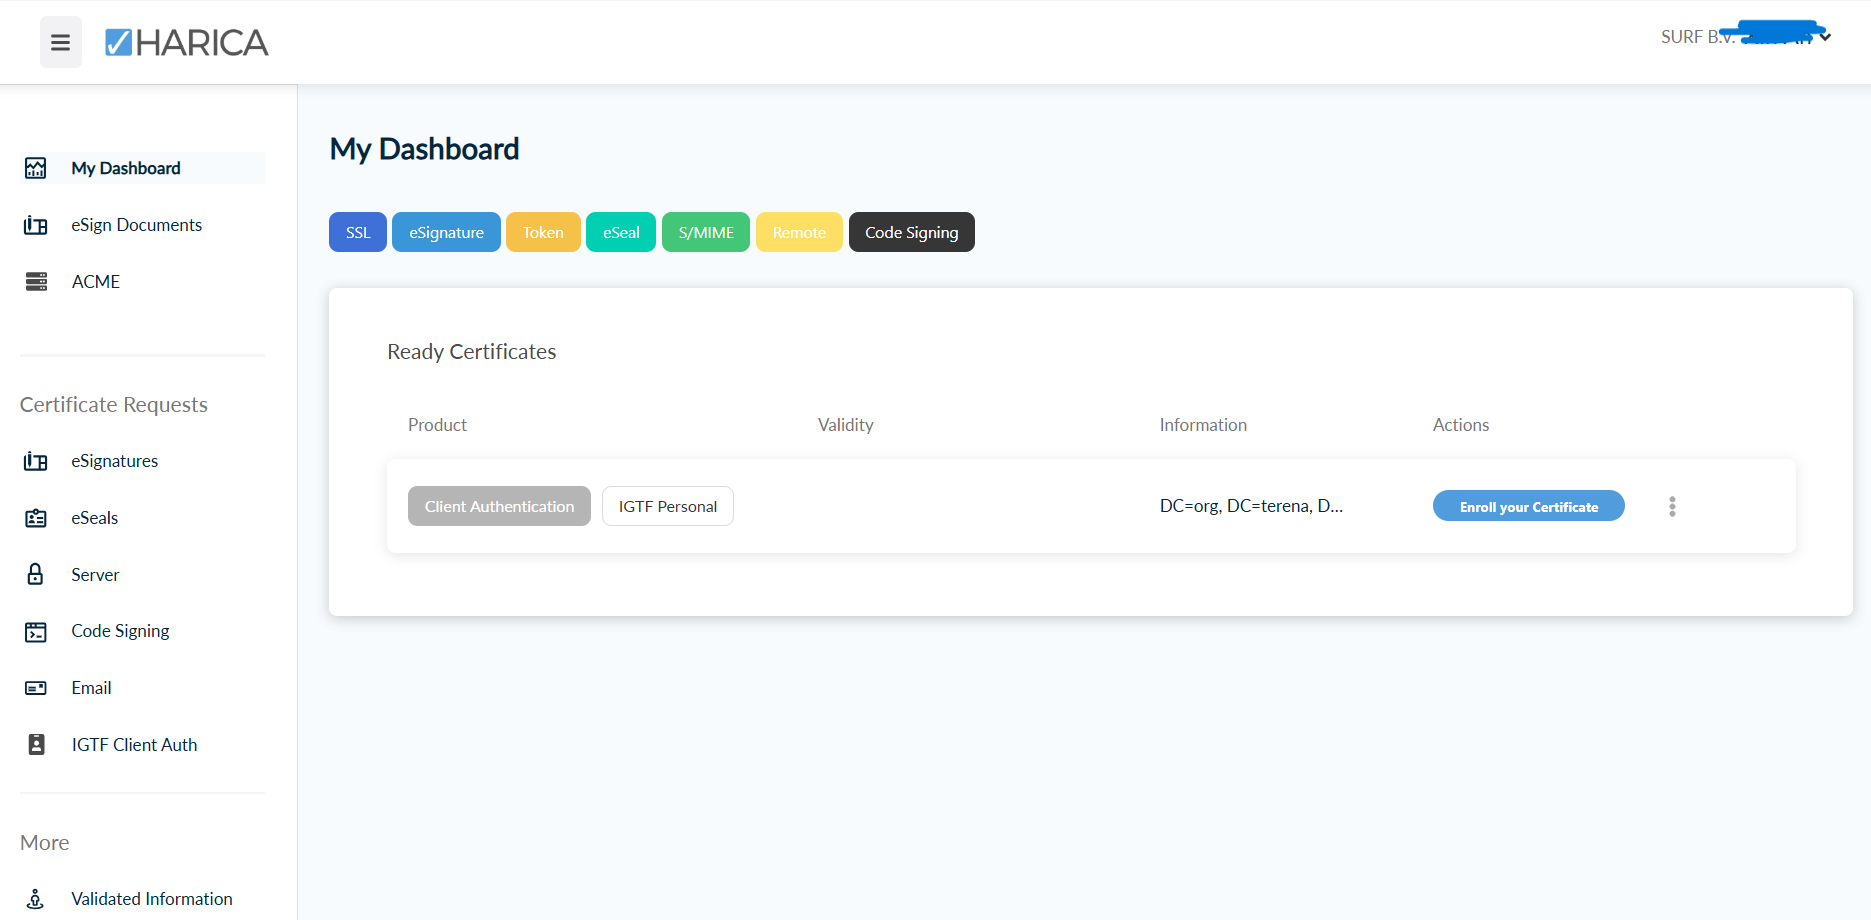The height and width of the screenshot is (920, 1871).
Task: Click the ACME server stack icon
Action: 36,282
